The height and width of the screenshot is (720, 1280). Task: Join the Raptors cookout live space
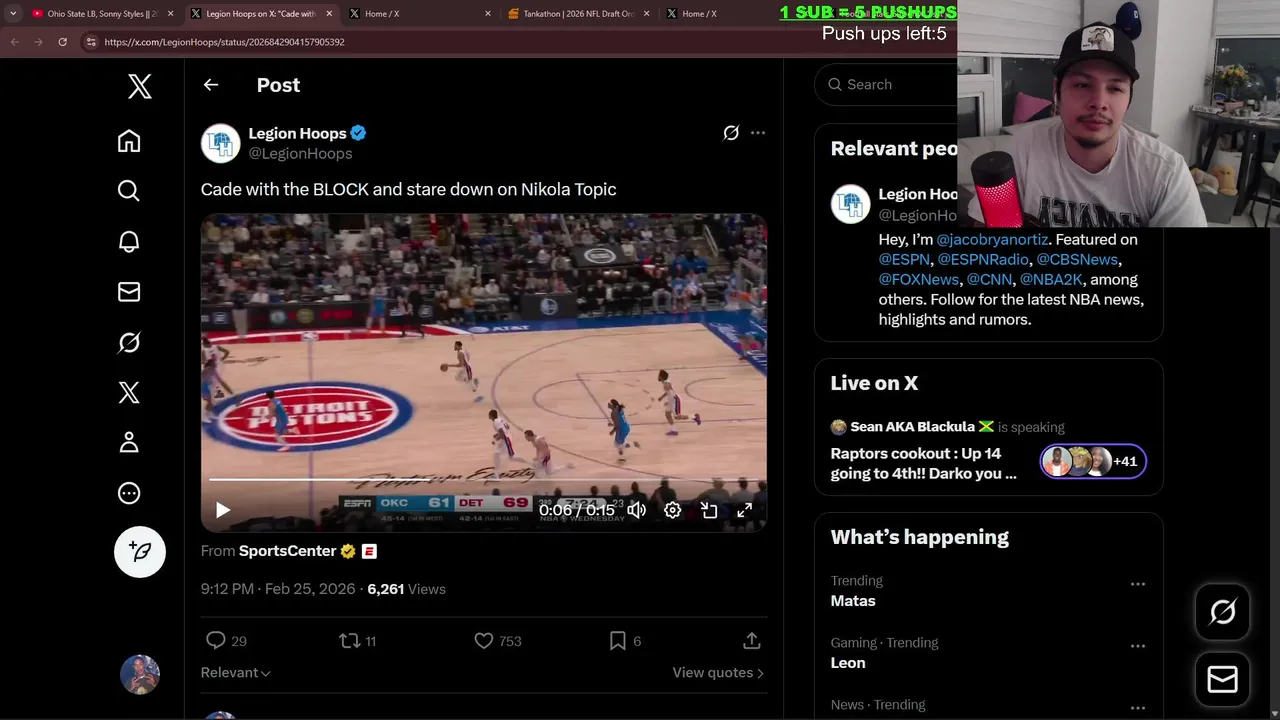pos(924,463)
